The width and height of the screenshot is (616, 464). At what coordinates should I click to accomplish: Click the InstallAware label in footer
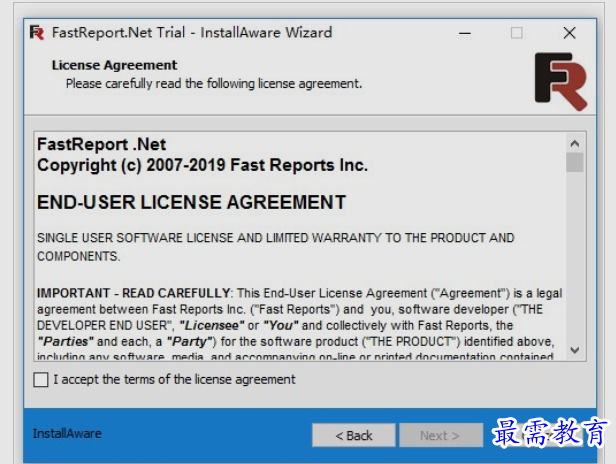[67, 434]
